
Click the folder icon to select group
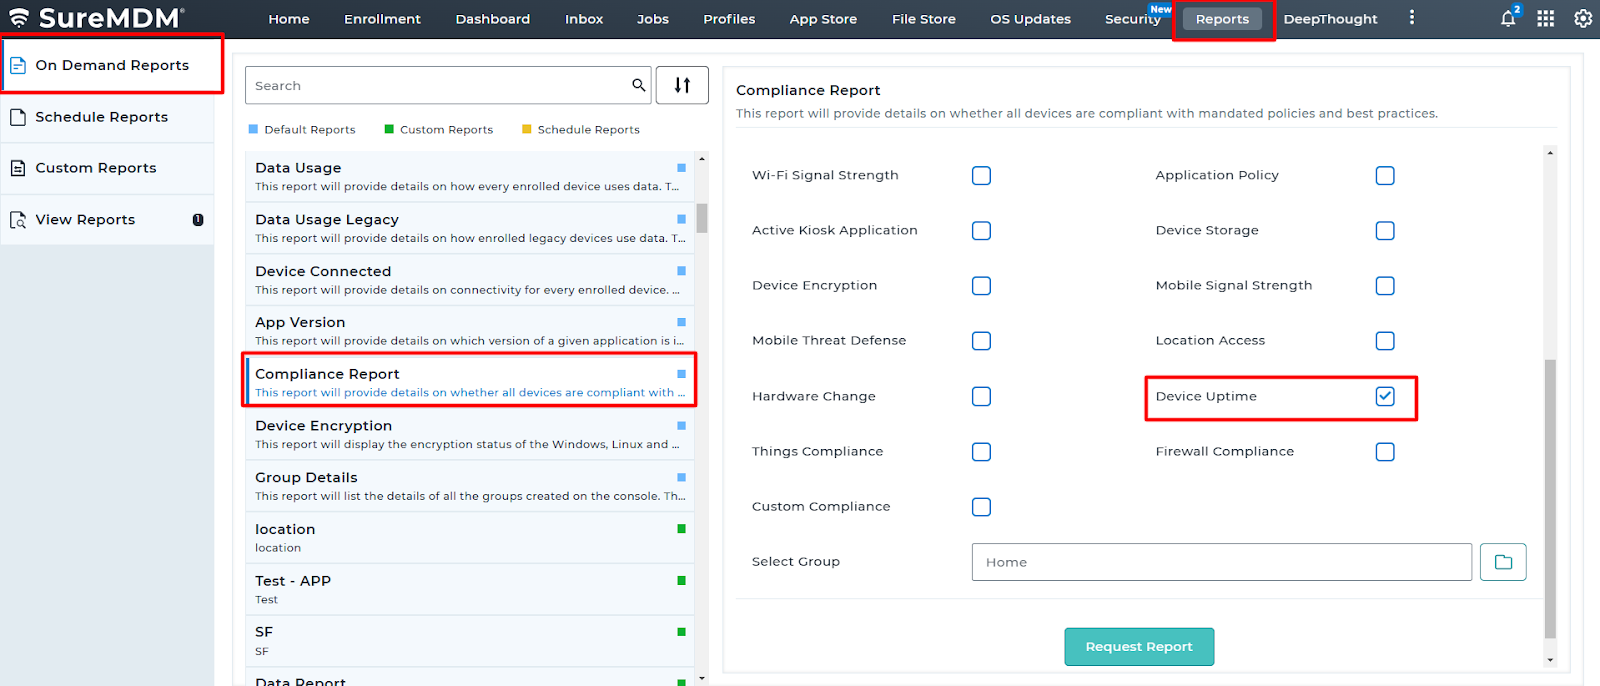pos(1503,562)
